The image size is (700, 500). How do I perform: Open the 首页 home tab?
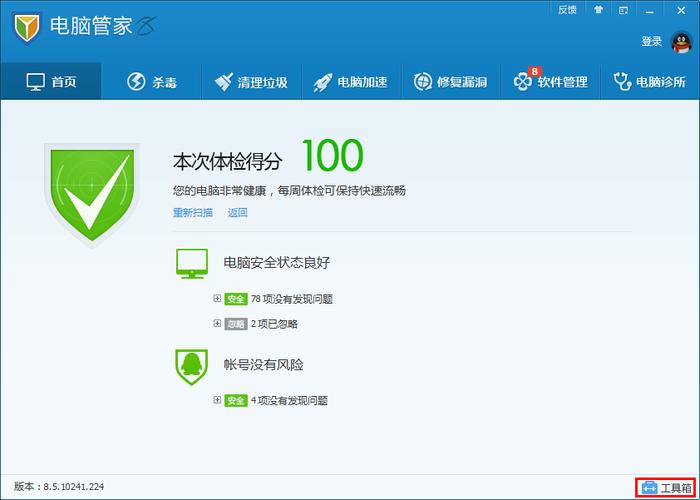coord(51,82)
